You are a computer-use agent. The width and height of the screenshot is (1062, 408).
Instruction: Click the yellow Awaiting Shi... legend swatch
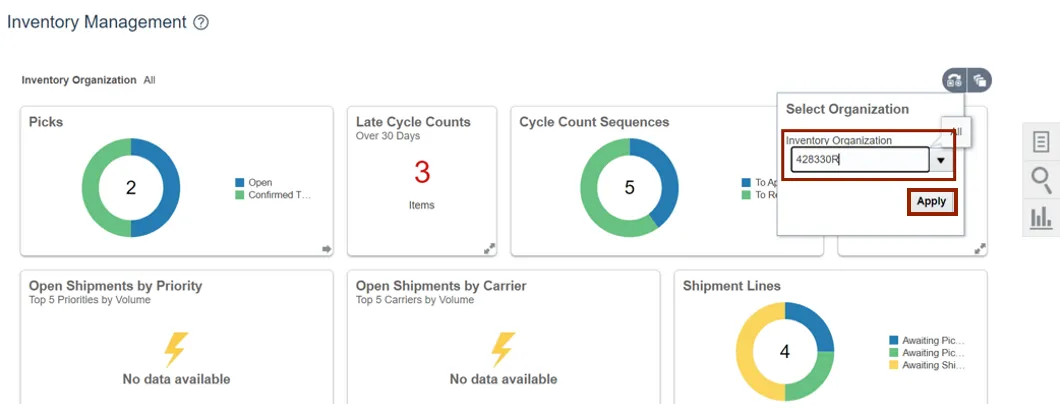pos(894,365)
